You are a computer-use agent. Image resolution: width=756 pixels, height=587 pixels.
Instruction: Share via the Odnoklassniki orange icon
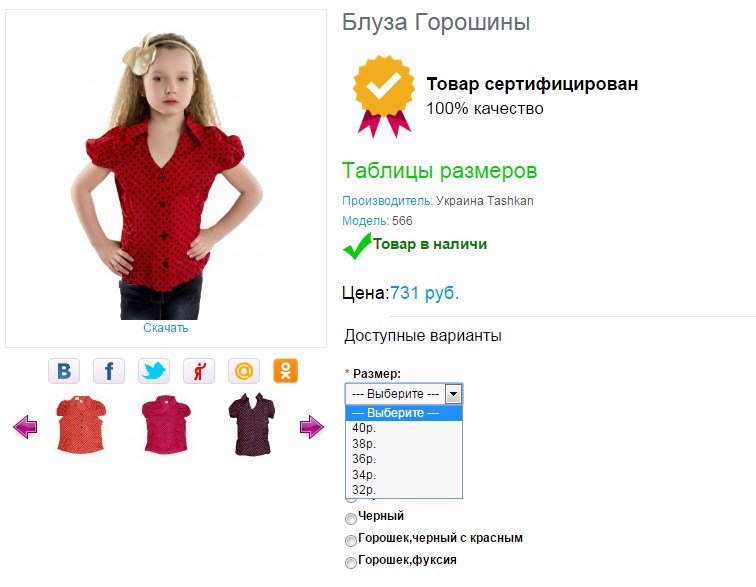tap(285, 371)
